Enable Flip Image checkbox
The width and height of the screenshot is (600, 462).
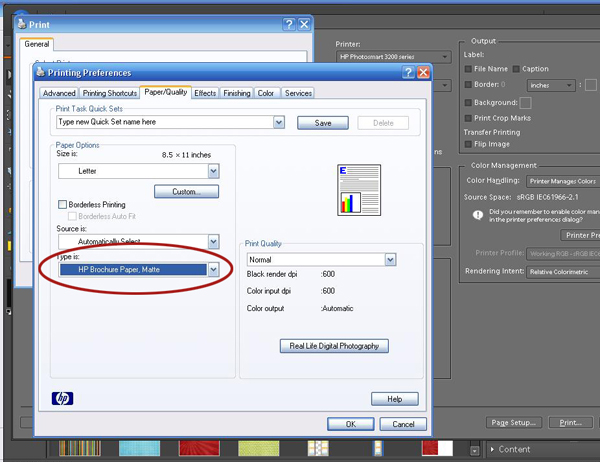(x=468, y=144)
